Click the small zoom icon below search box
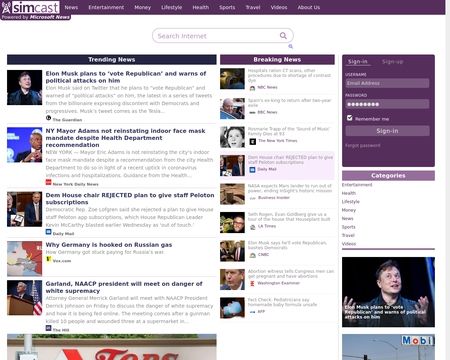 click(x=291, y=46)
